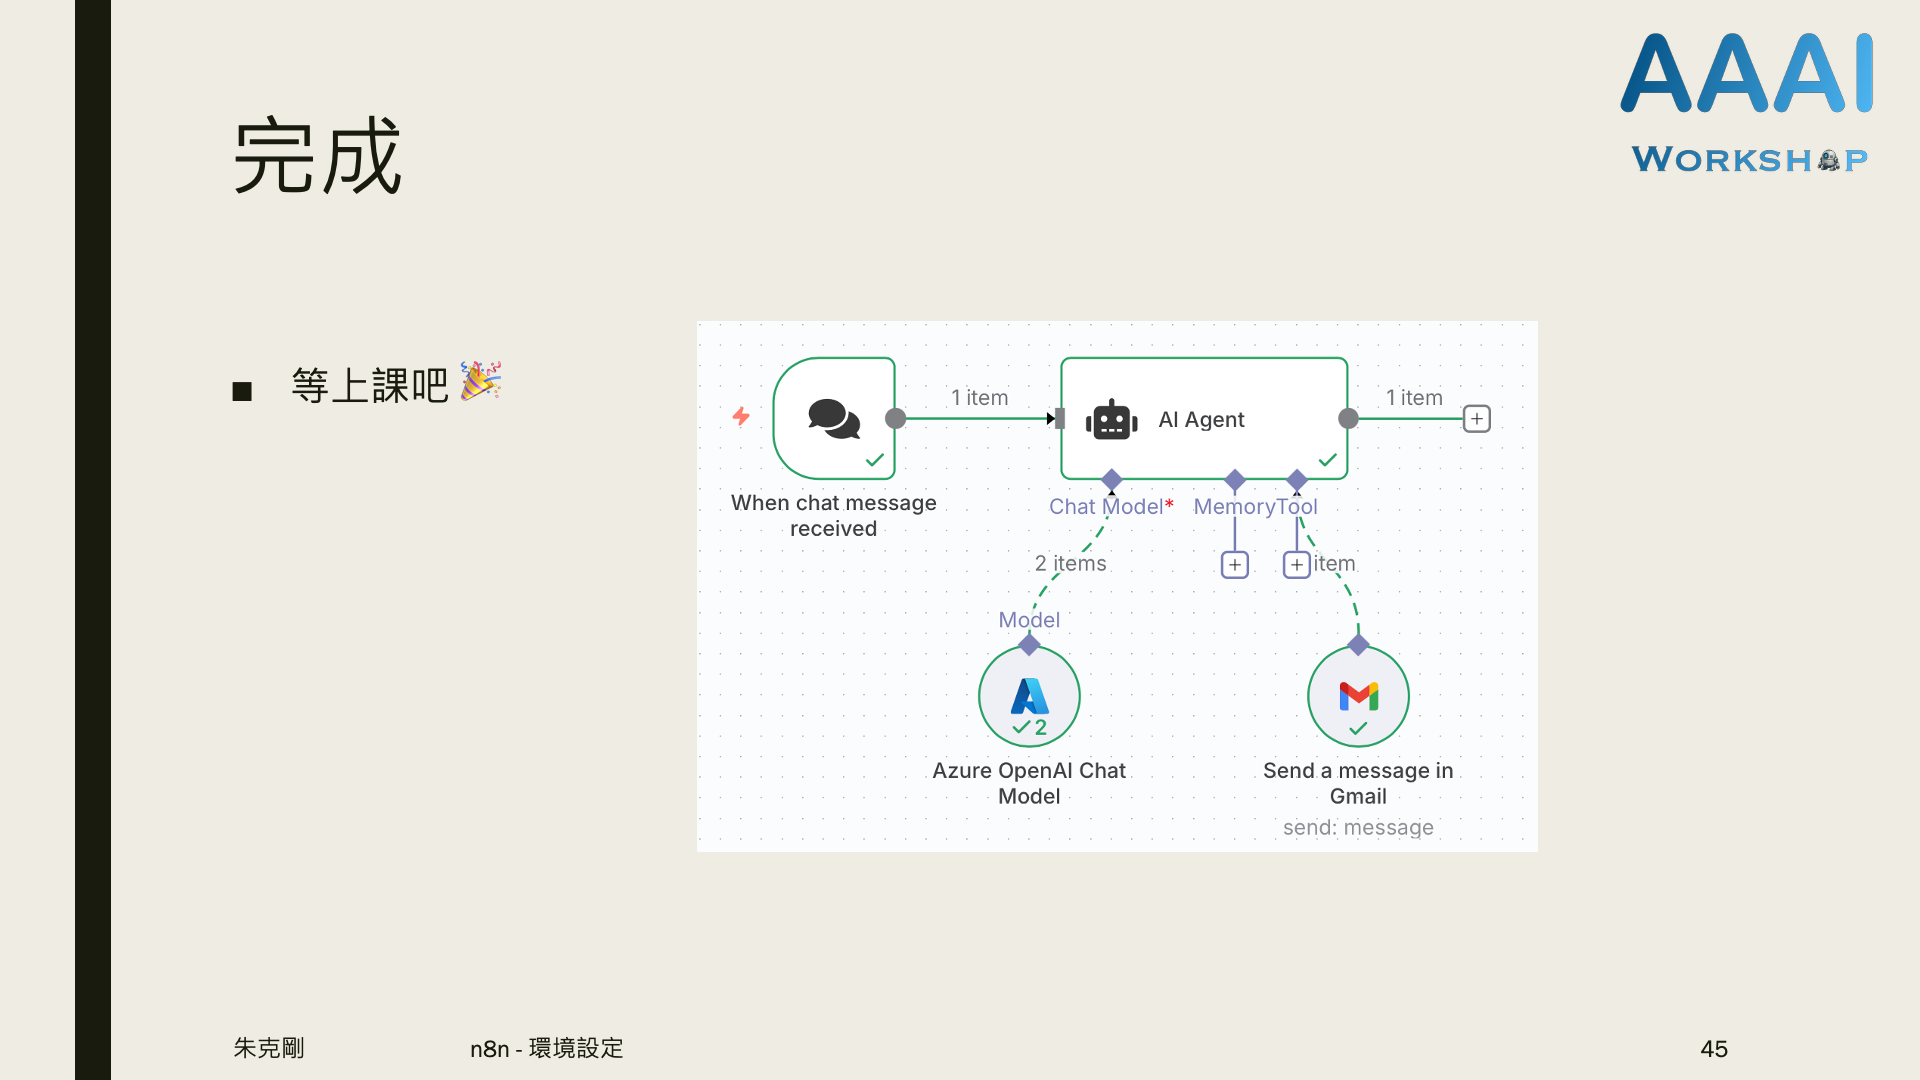Click the "2 items" connection label
The image size is (1920, 1080).
pyautogui.click(x=1070, y=563)
